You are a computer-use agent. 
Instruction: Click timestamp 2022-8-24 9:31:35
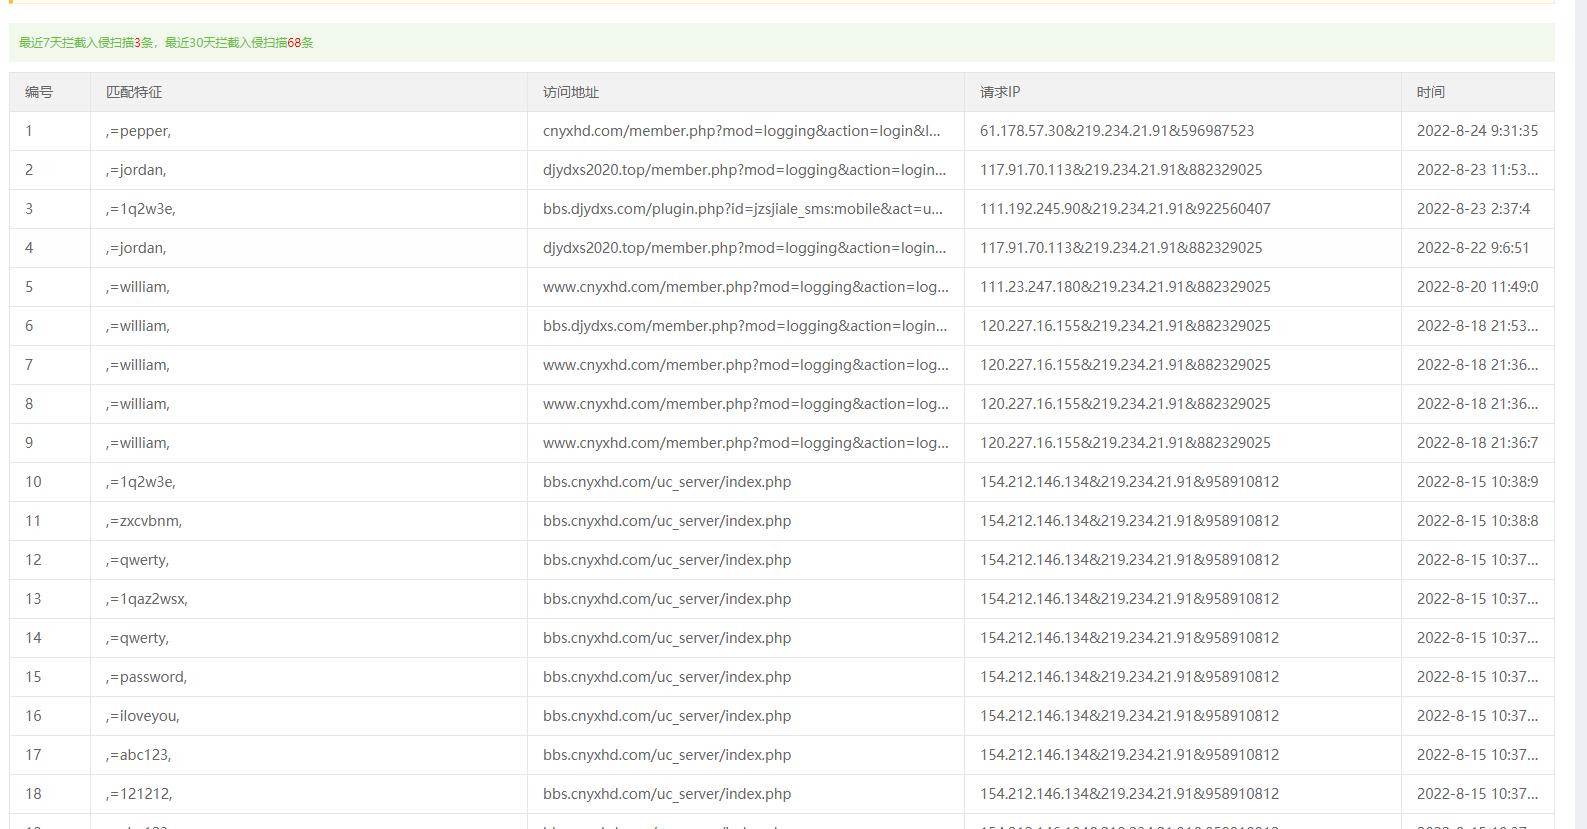click(1477, 131)
